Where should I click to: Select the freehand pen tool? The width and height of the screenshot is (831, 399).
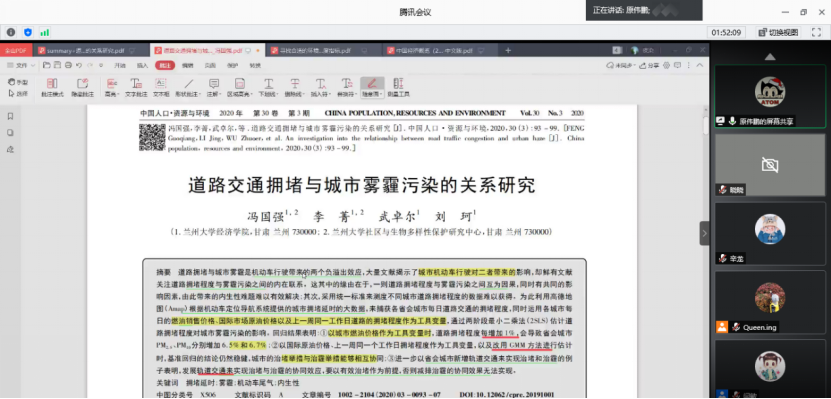pyautogui.click(x=372, y=87)
